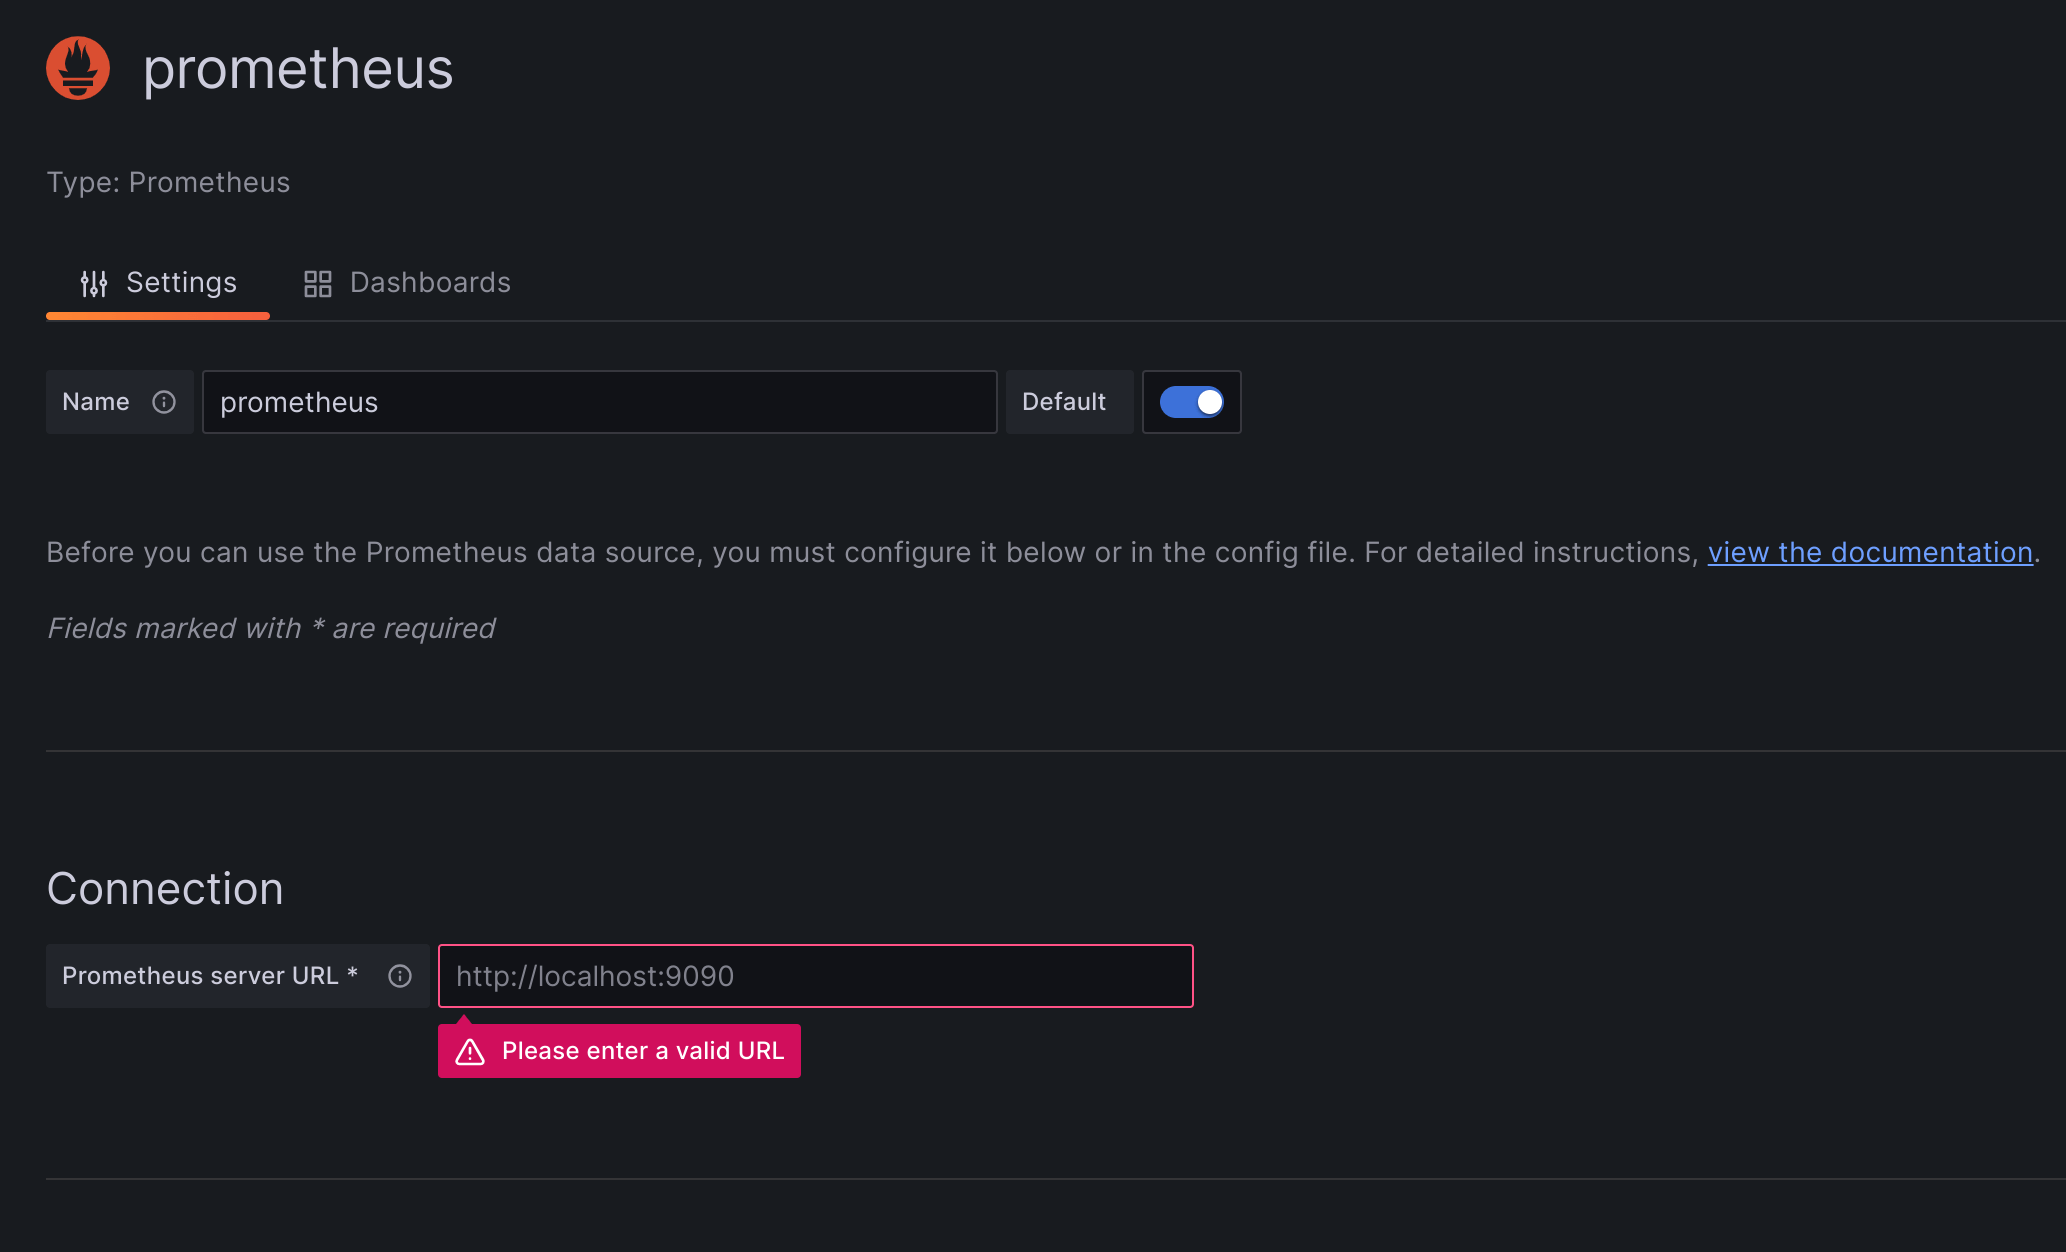Click the warning triangle in the error badge
Screen dimensions: 2066x1252
[x=470, y=1050]
